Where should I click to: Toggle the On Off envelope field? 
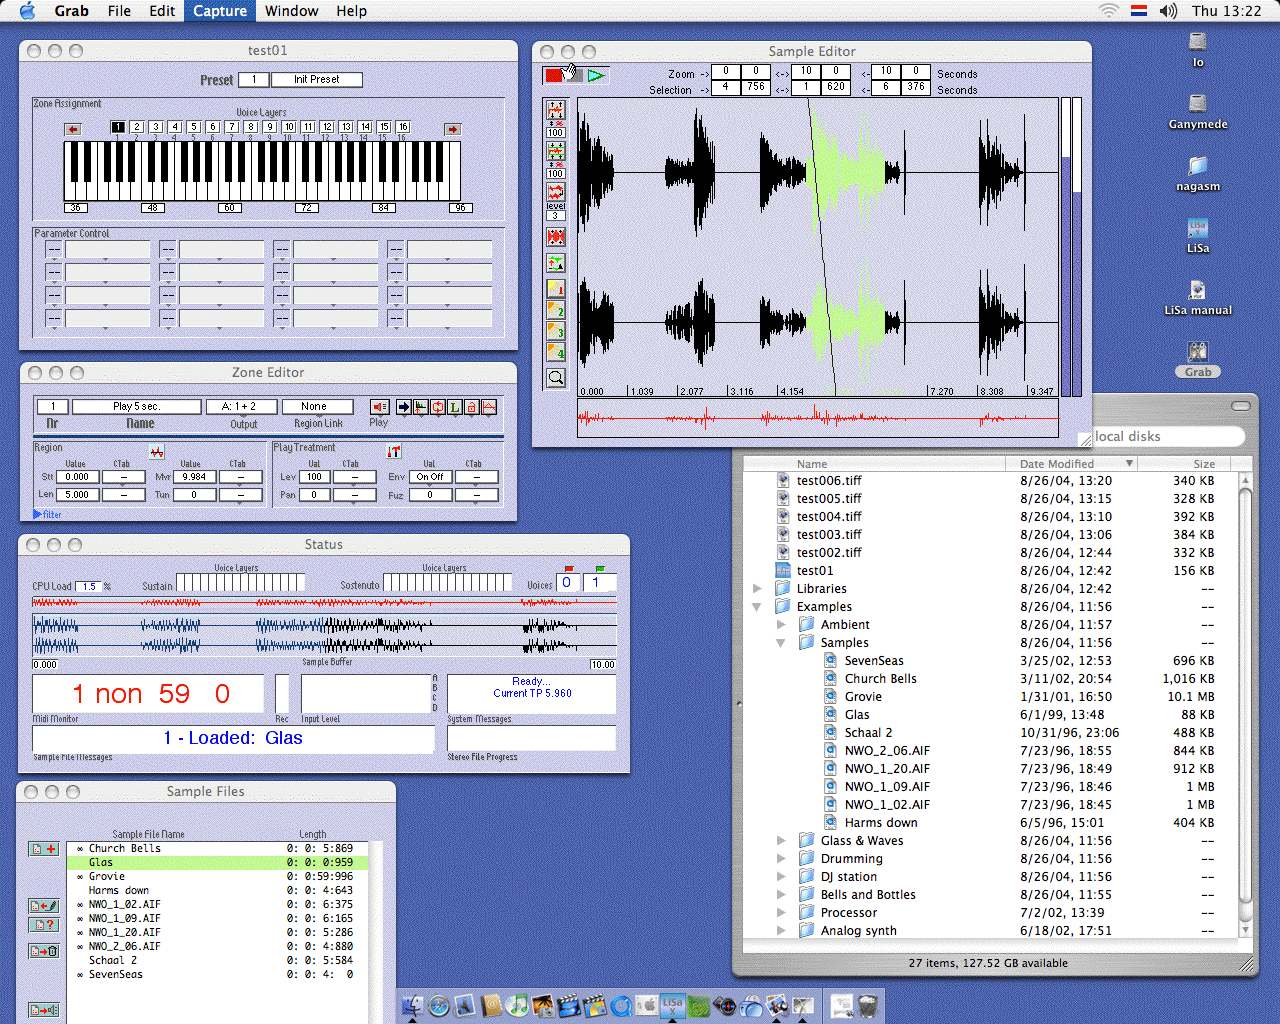tap(430, 477)
